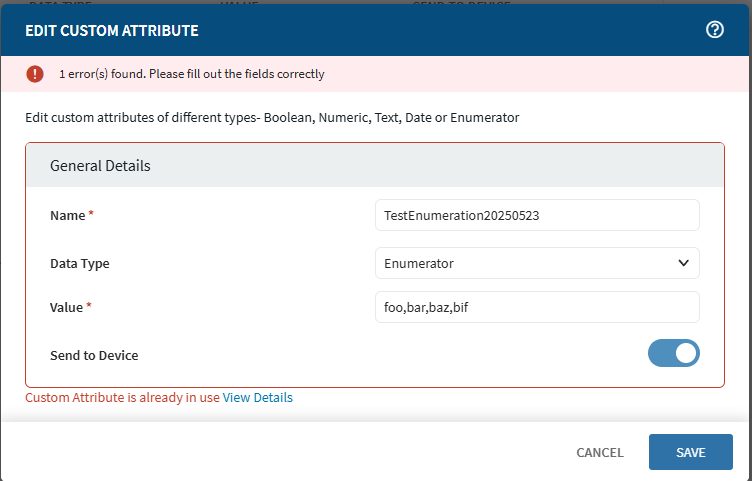Viewport: 752px width, 481px height.
Task: Click the description text about attribute types
Action: [x=272, y=117]
